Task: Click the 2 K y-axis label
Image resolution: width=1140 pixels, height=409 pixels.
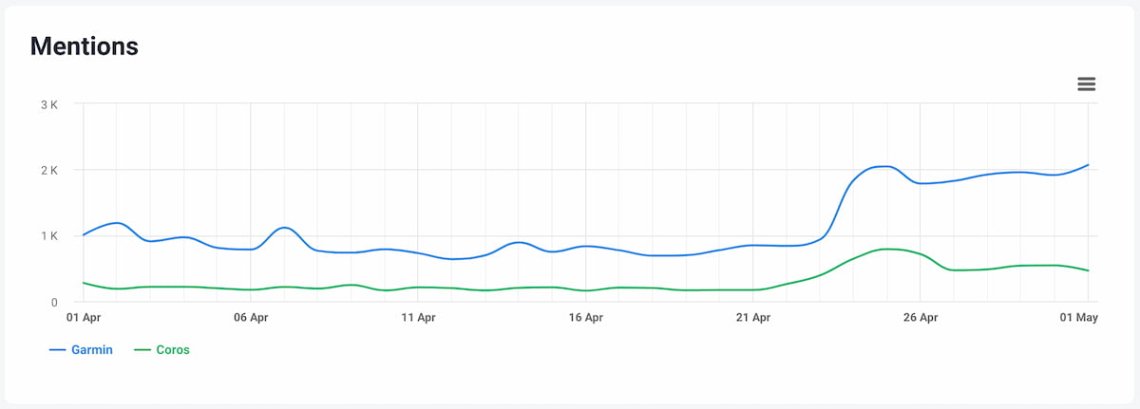Action: (49, 170)
